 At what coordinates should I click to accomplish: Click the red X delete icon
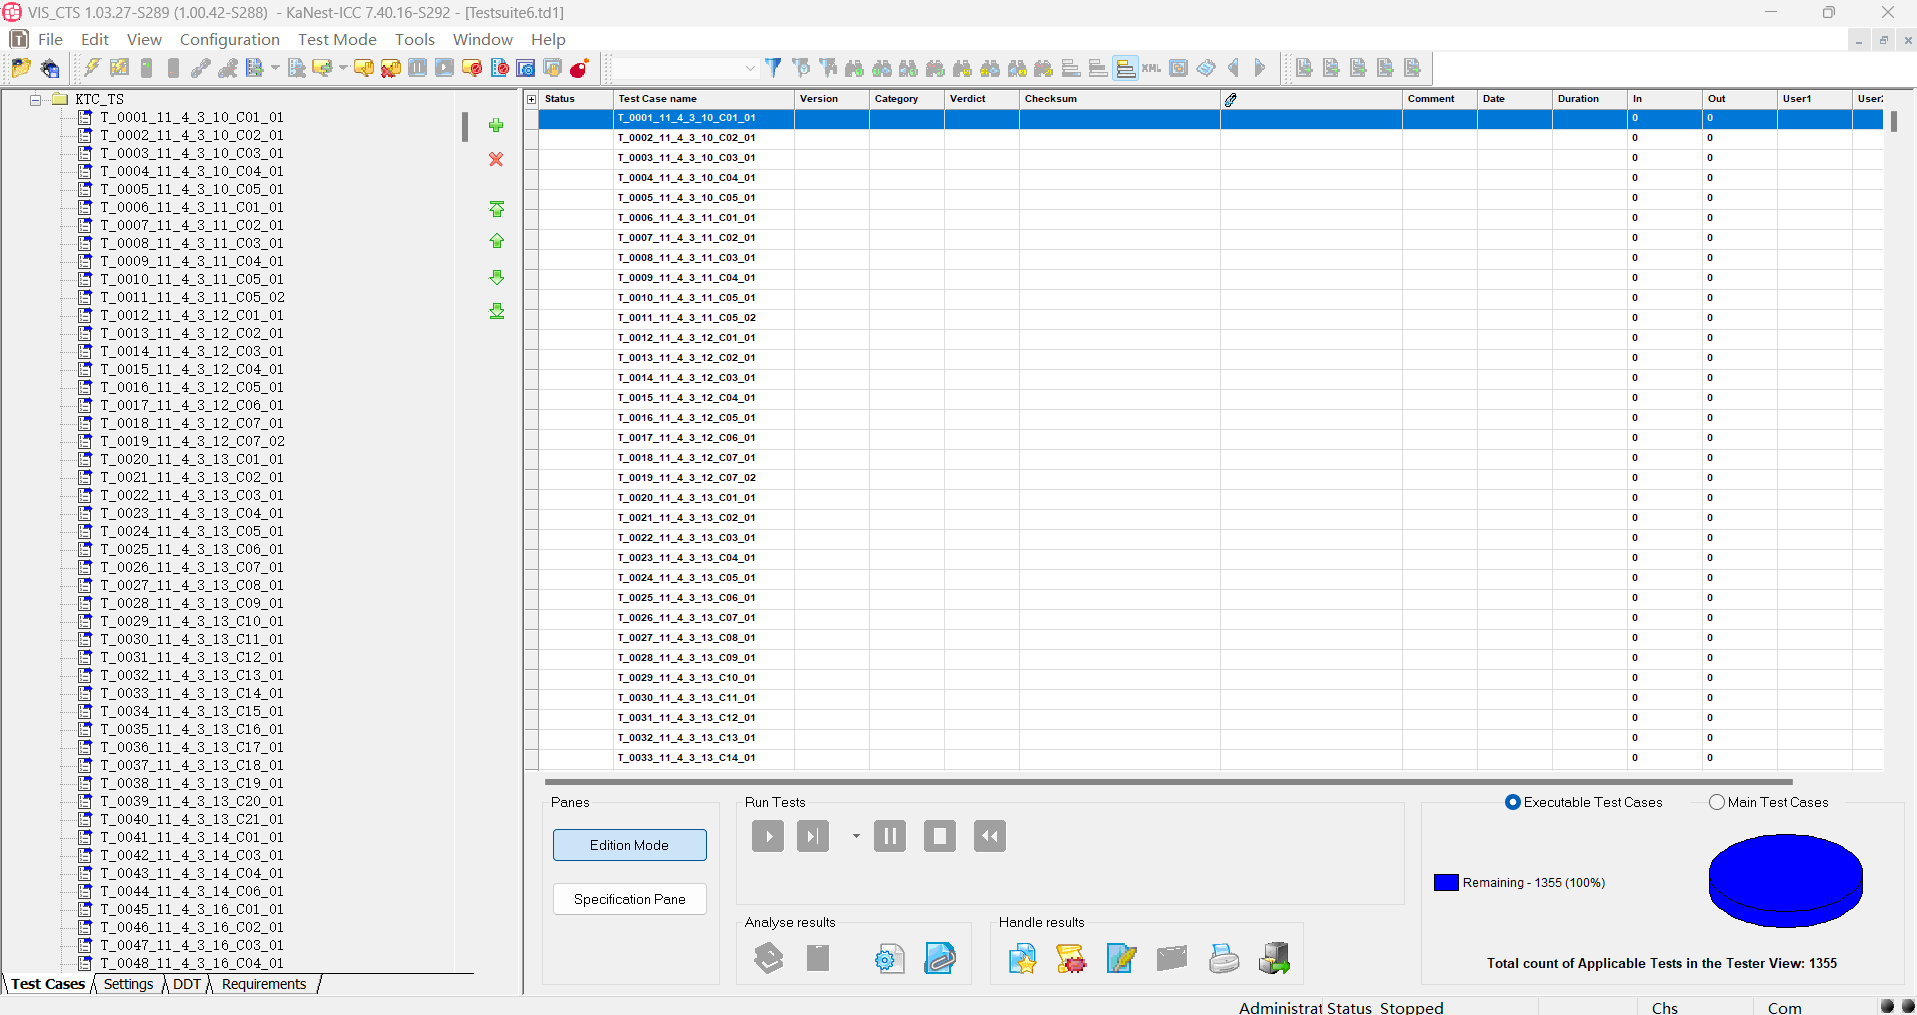point(496,159)
